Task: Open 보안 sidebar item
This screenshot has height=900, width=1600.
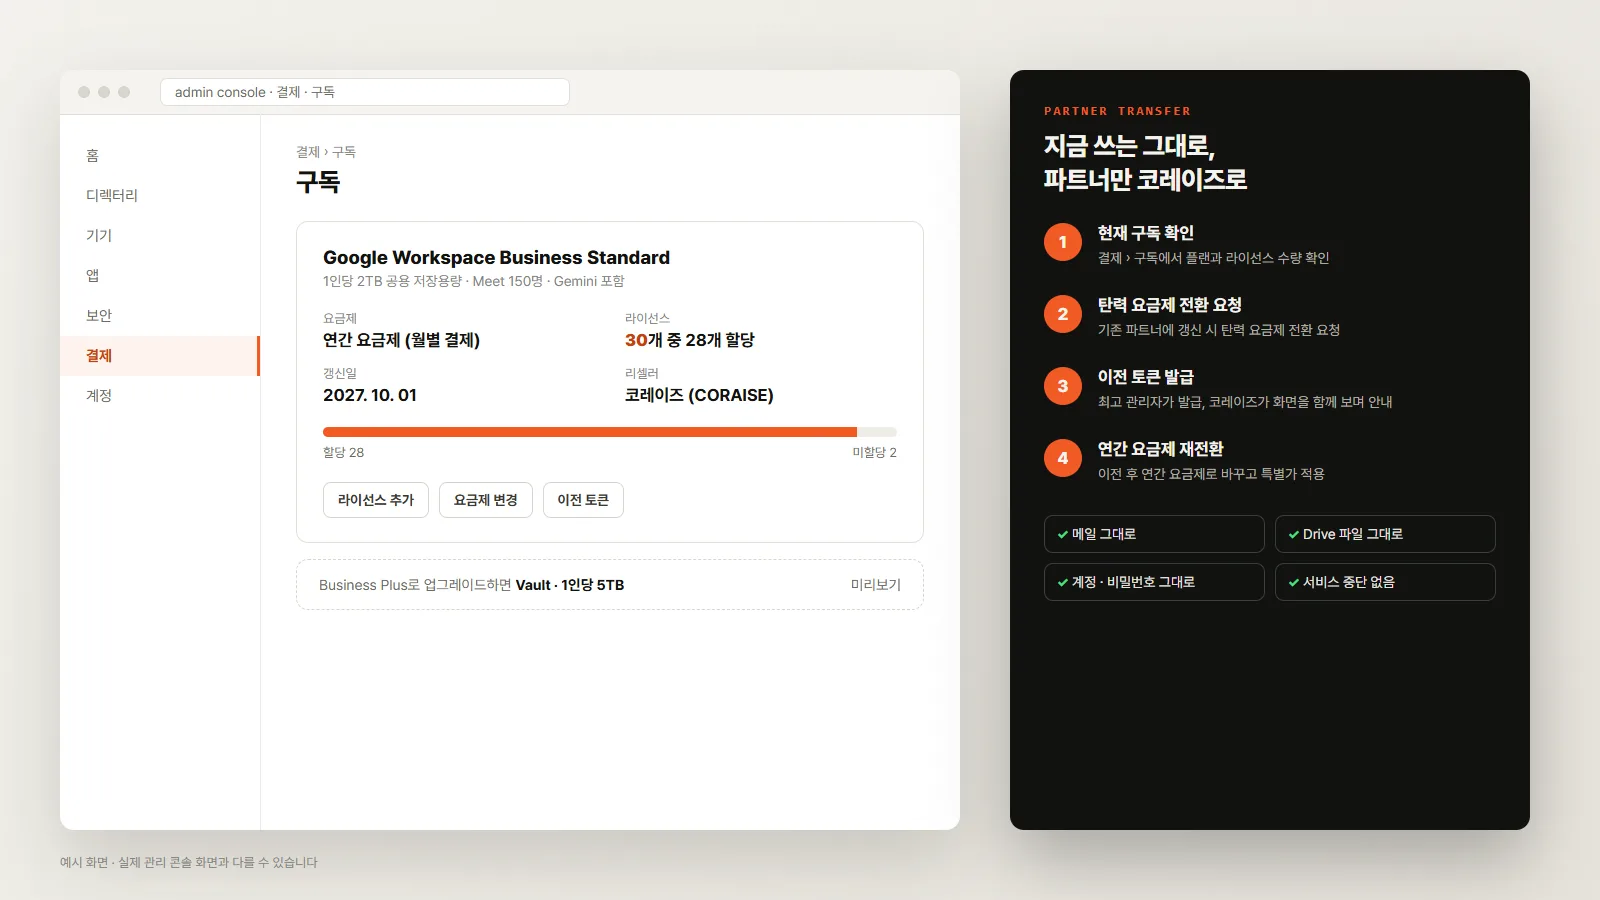Action: 160,316
